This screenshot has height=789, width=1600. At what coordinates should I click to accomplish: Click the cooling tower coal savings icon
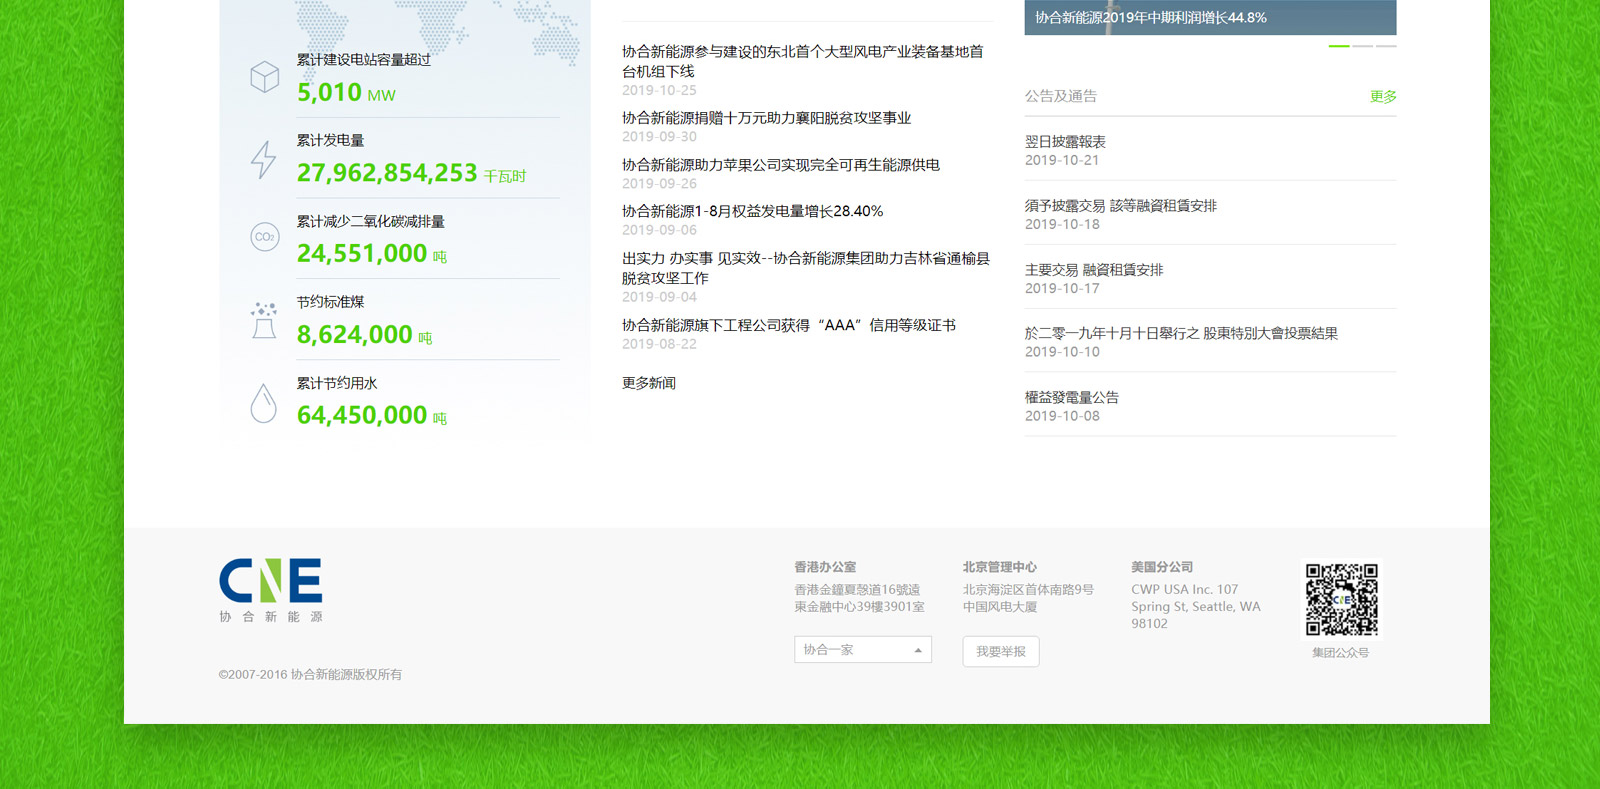[x=264, y=320]
